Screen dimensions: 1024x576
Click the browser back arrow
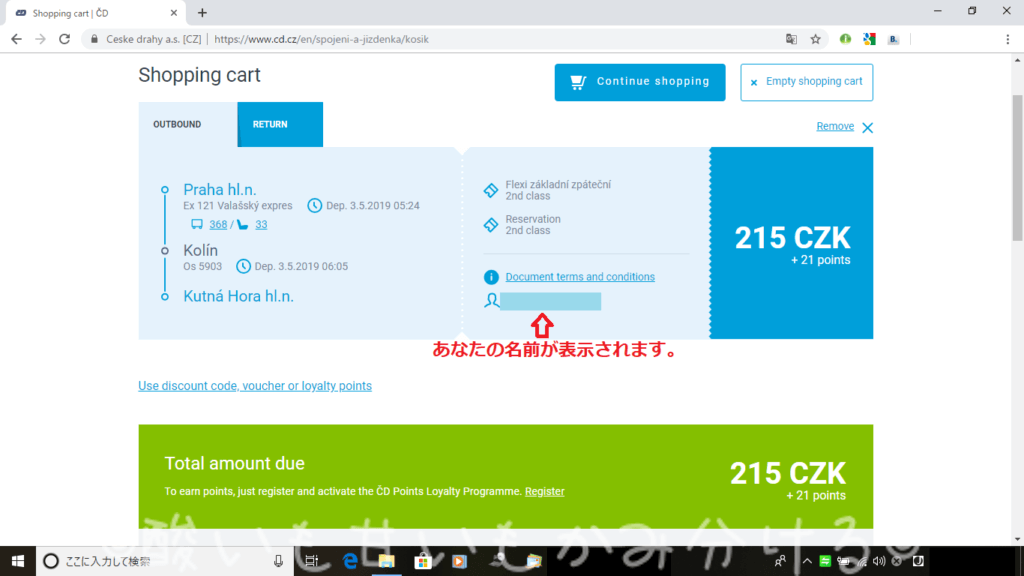pos(16,39)
